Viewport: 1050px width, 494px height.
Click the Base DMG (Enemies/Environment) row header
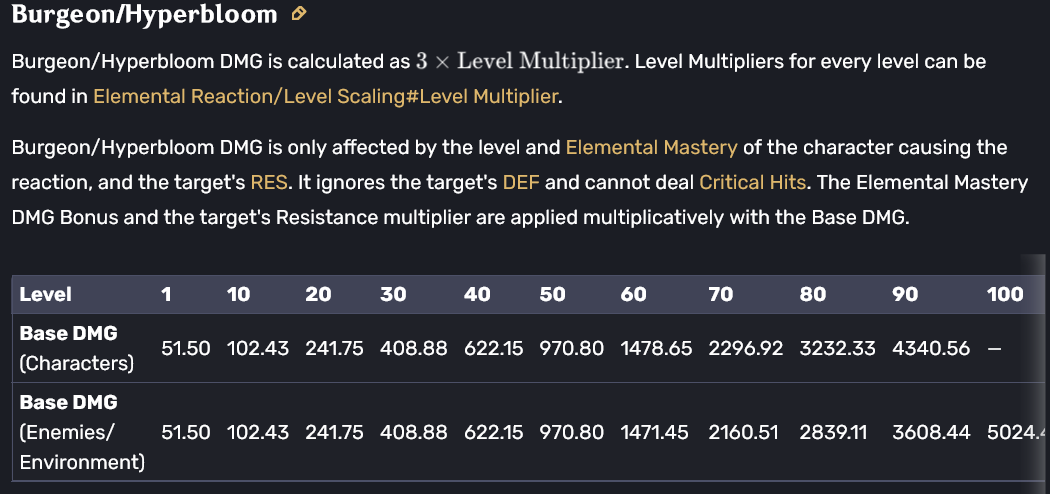tap(82, 432)
